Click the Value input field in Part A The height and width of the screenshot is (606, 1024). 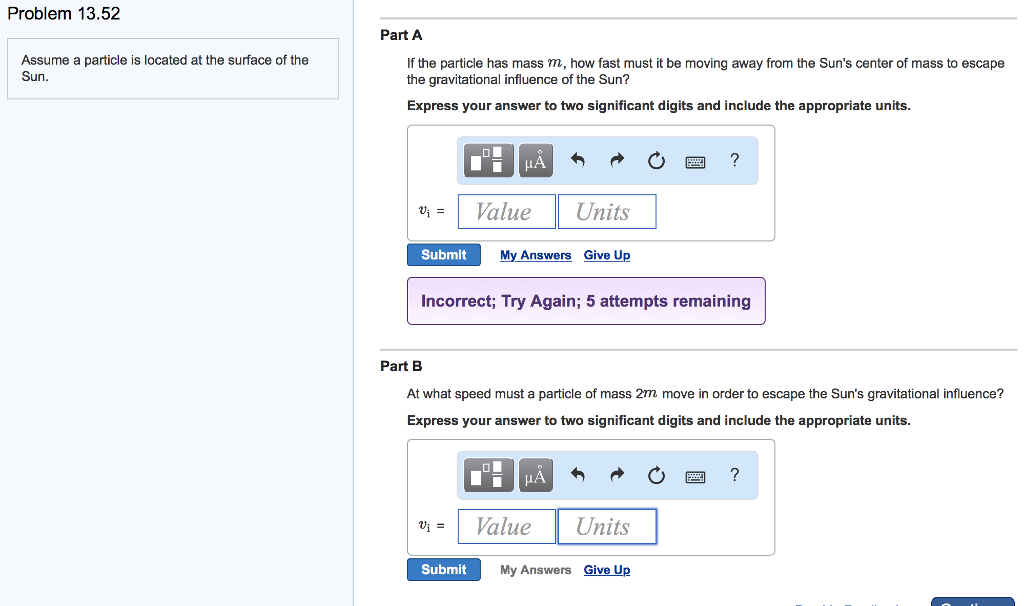[506, 211]
